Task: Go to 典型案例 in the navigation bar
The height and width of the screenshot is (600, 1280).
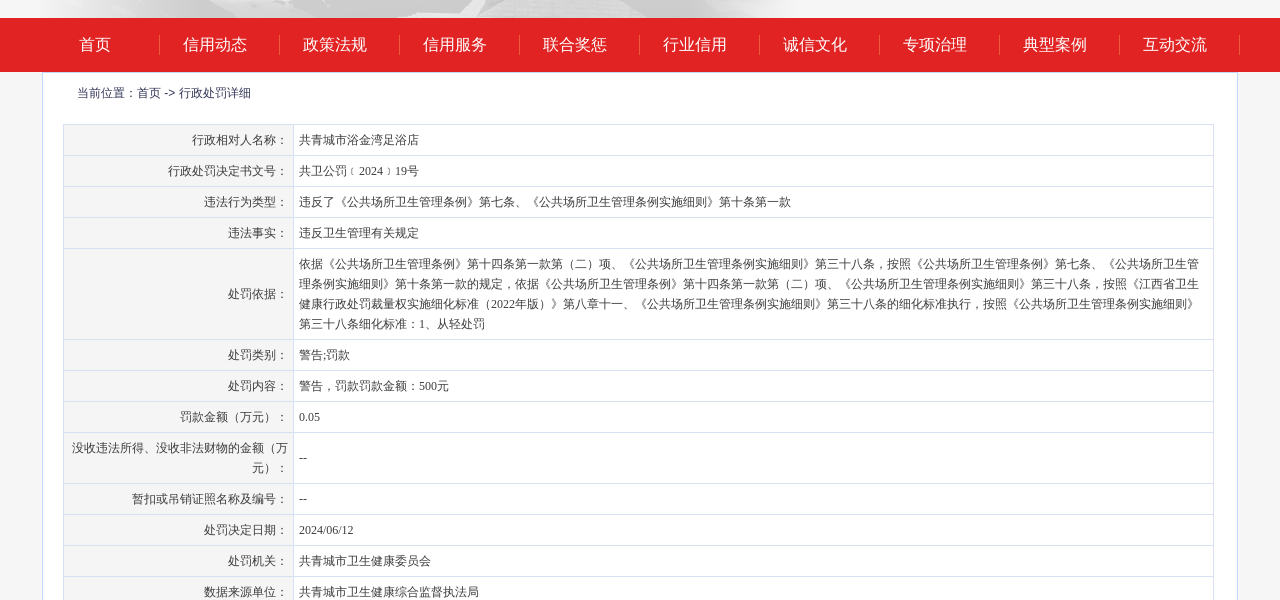Action: coord(1055,45)
